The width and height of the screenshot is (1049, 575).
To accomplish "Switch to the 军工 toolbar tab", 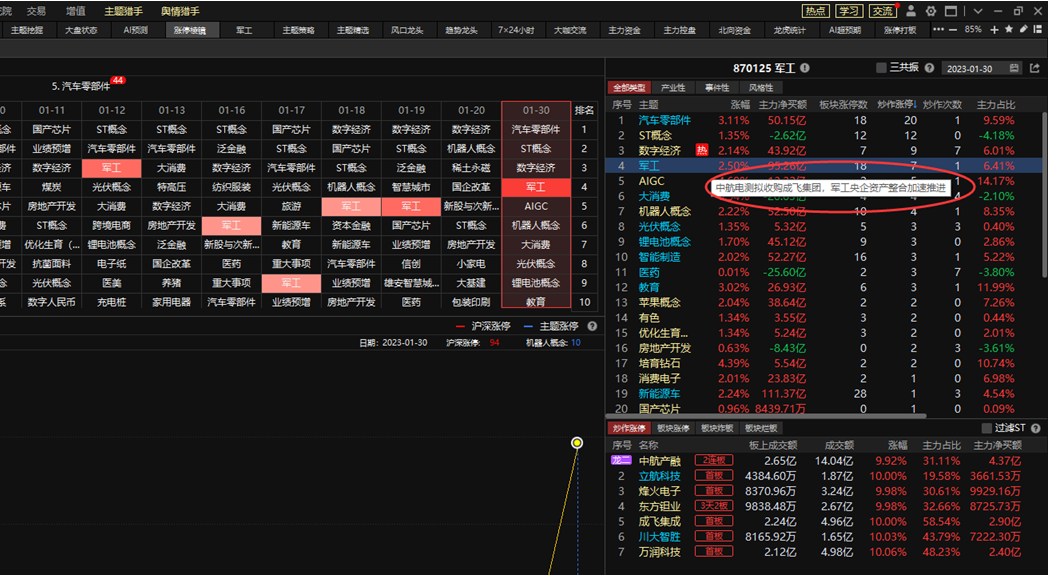I will click(244, 30).
